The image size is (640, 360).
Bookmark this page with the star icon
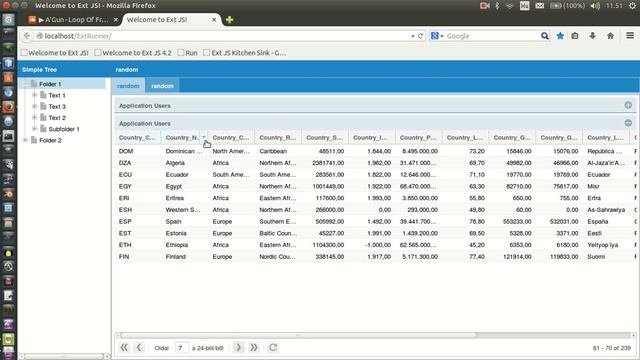click(560, 36)
